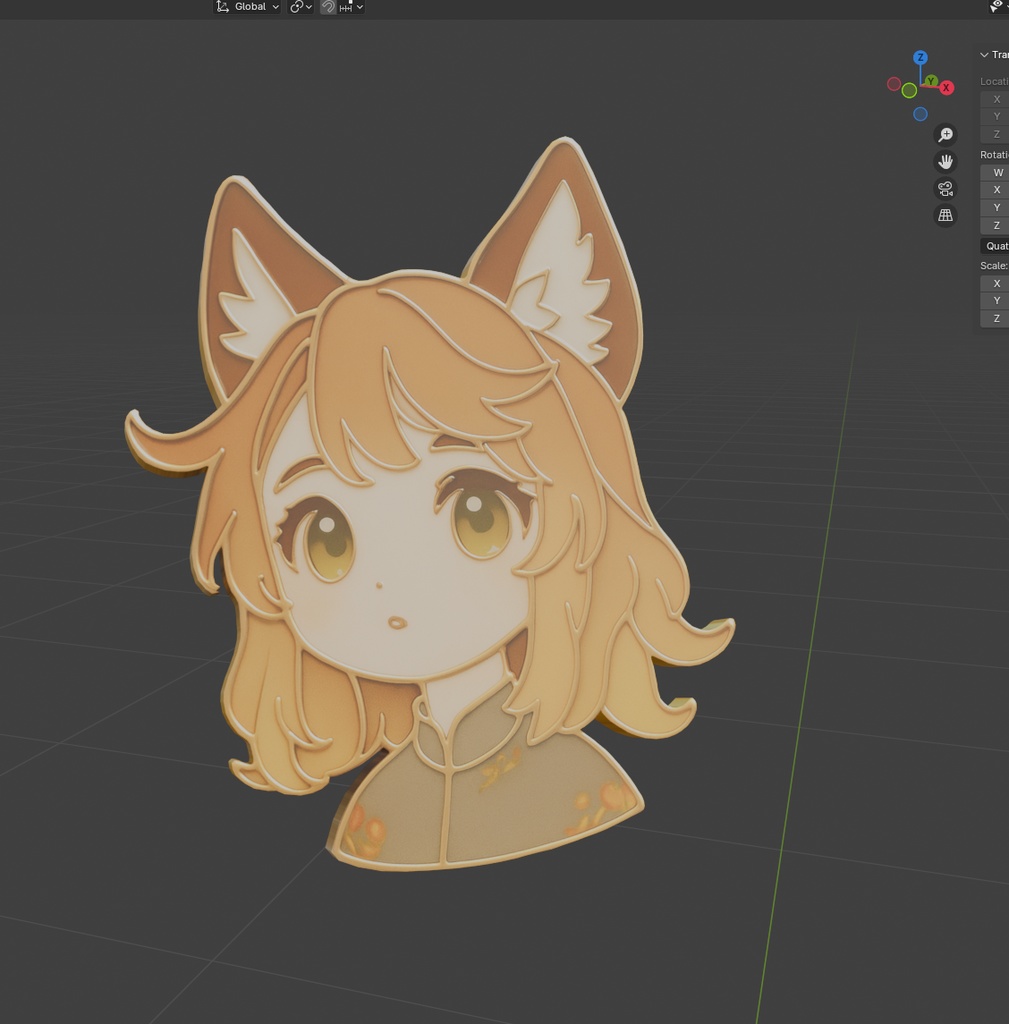Click the pan view hand icon
The height and width of the screenshot is (1024, 1009).
pyautogui.click(x=946, y=161)
